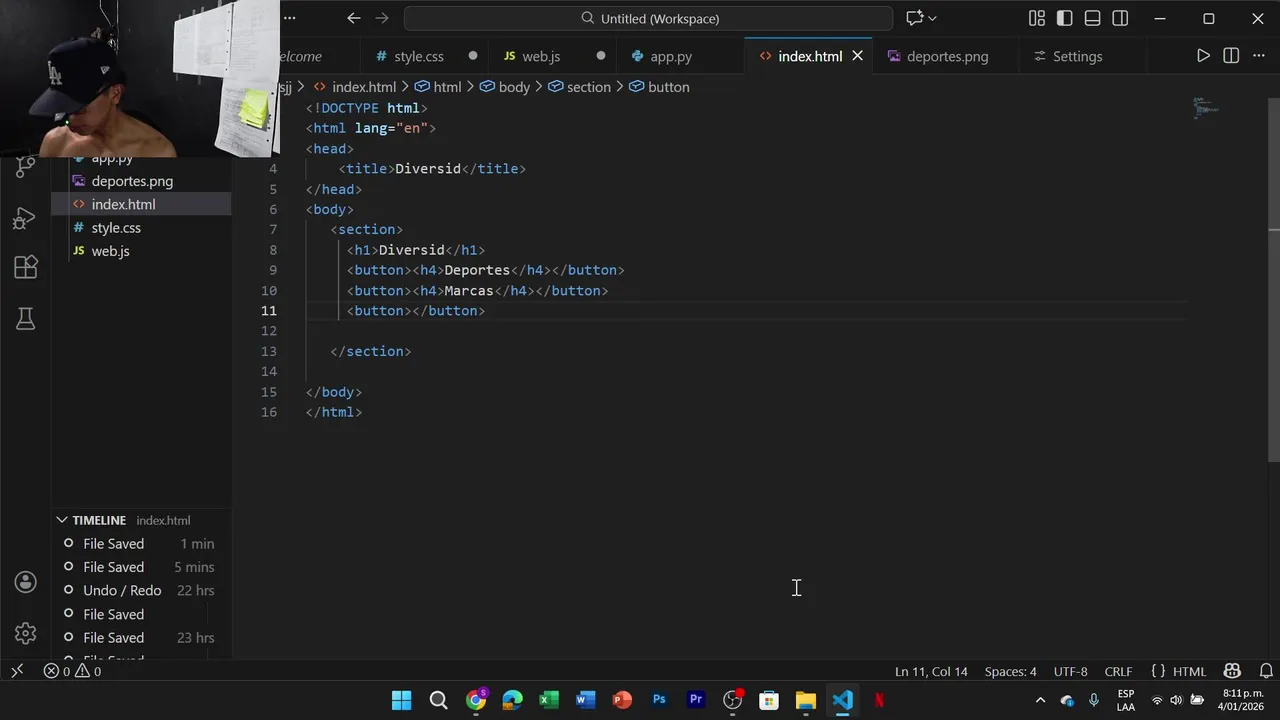Image resolution: width=1280 pixels, height=720 pixels.
Task: Open the Undo / Redo timeline entry
Action: point(141,590)
